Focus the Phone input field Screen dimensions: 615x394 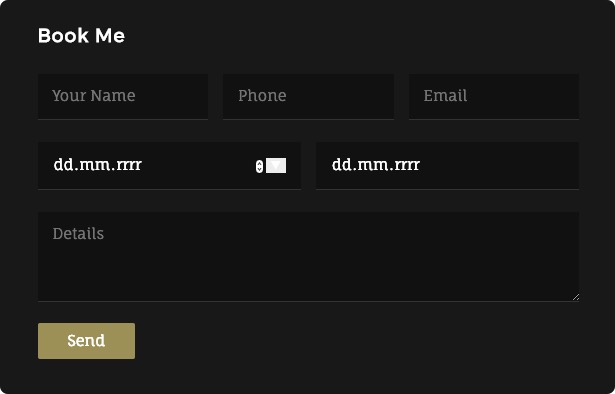coord(308,96)
